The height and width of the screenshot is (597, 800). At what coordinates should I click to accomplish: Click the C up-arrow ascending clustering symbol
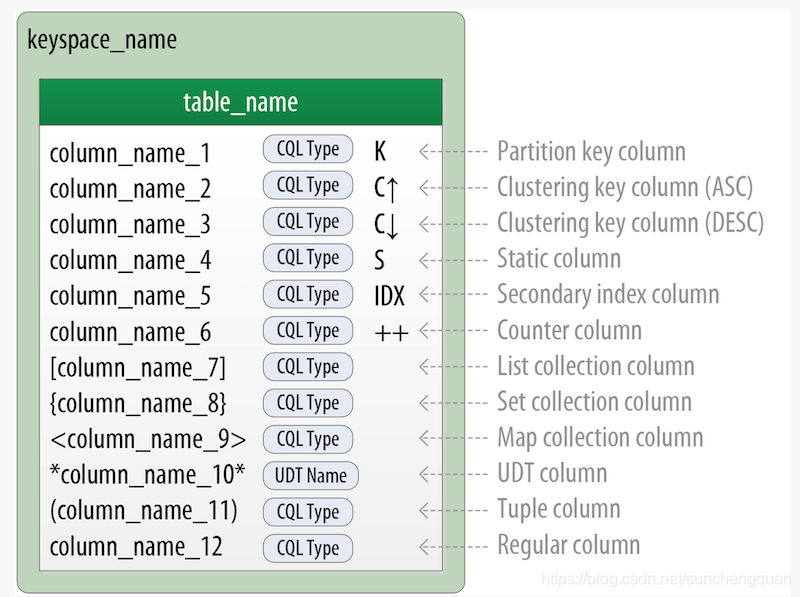[x=386, y=188]
